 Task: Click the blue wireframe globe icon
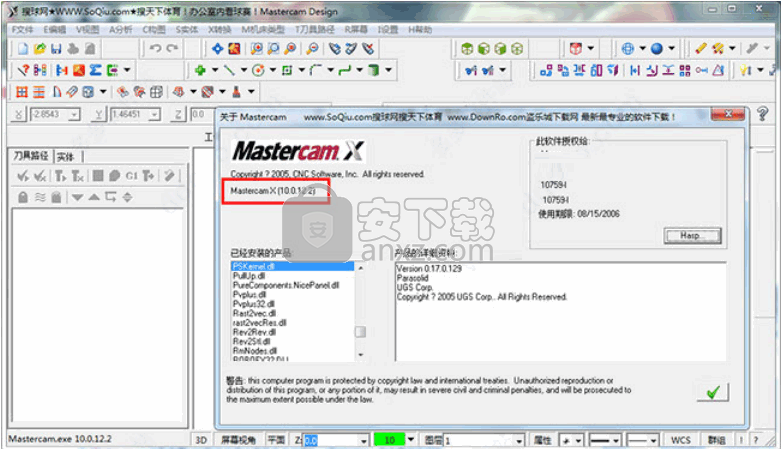coord(628,48)
